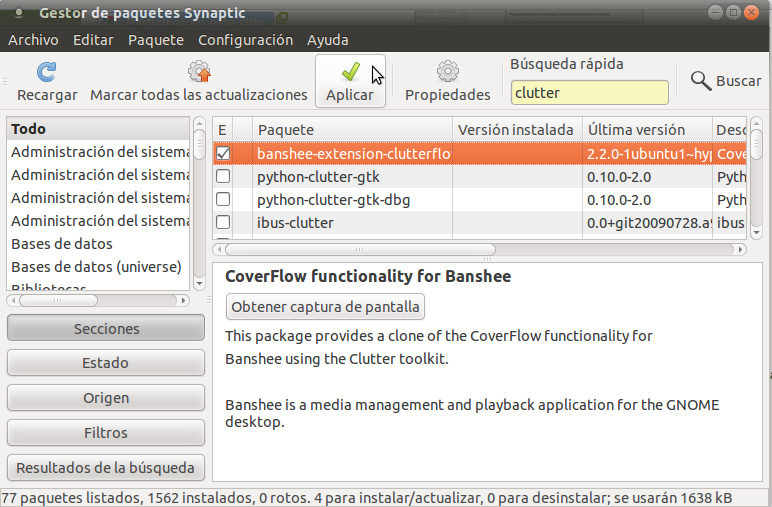The width and height of the screenshot is (772, 507).
Task: Click the Synaptic window title icon
Action: point(19,13)
